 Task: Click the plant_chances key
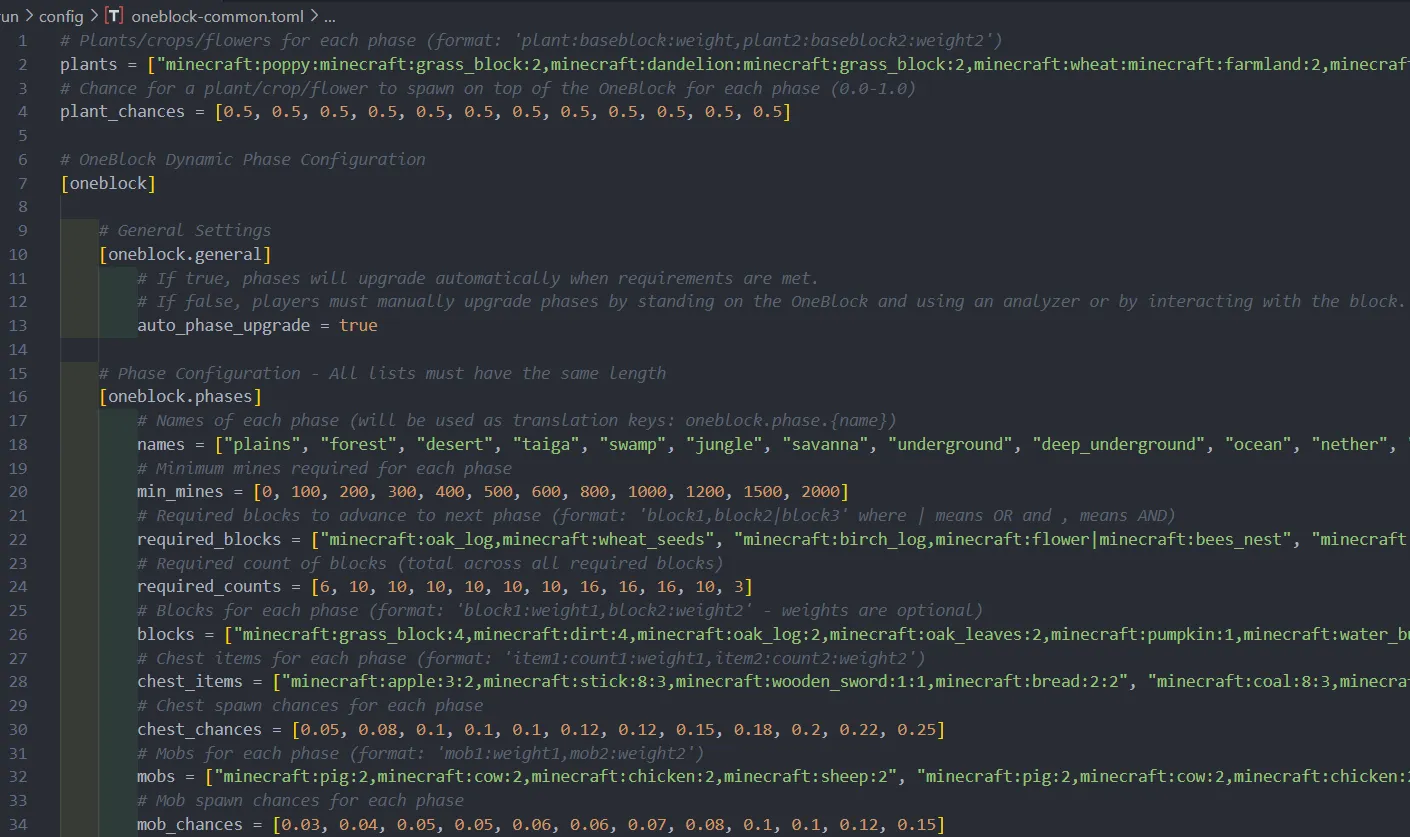pyautogui.click(x=122, y=111)
